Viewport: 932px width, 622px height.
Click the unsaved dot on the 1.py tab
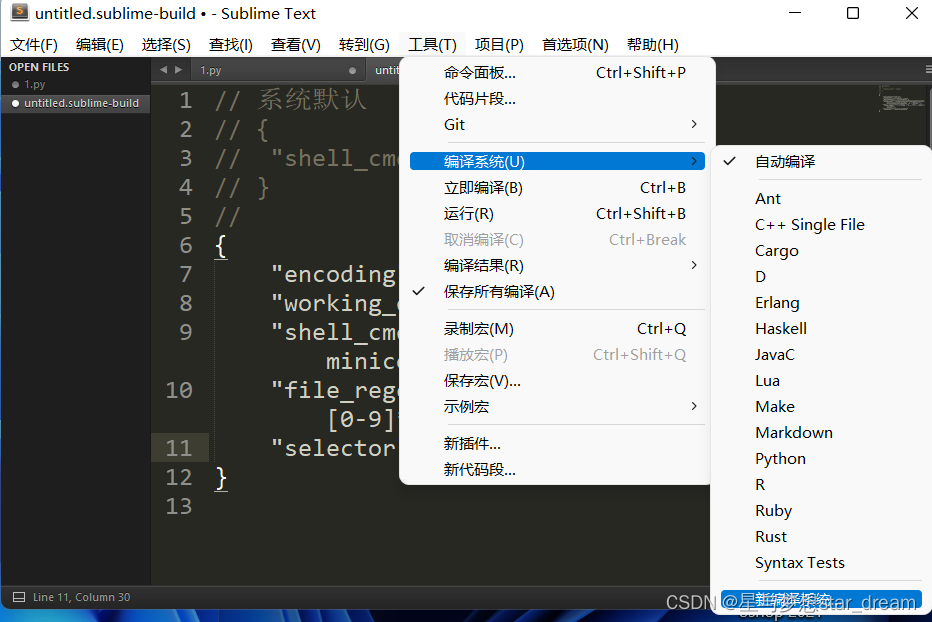point(351,70)
